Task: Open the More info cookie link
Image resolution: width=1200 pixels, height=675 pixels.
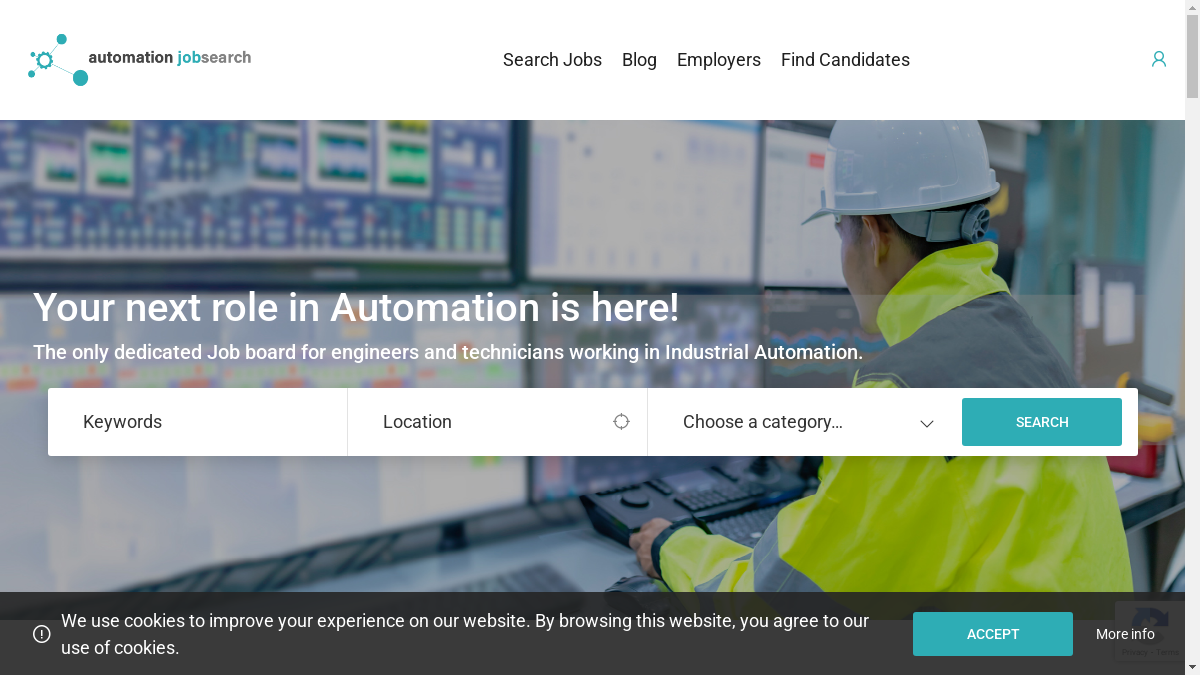Action: (1125, 634)
